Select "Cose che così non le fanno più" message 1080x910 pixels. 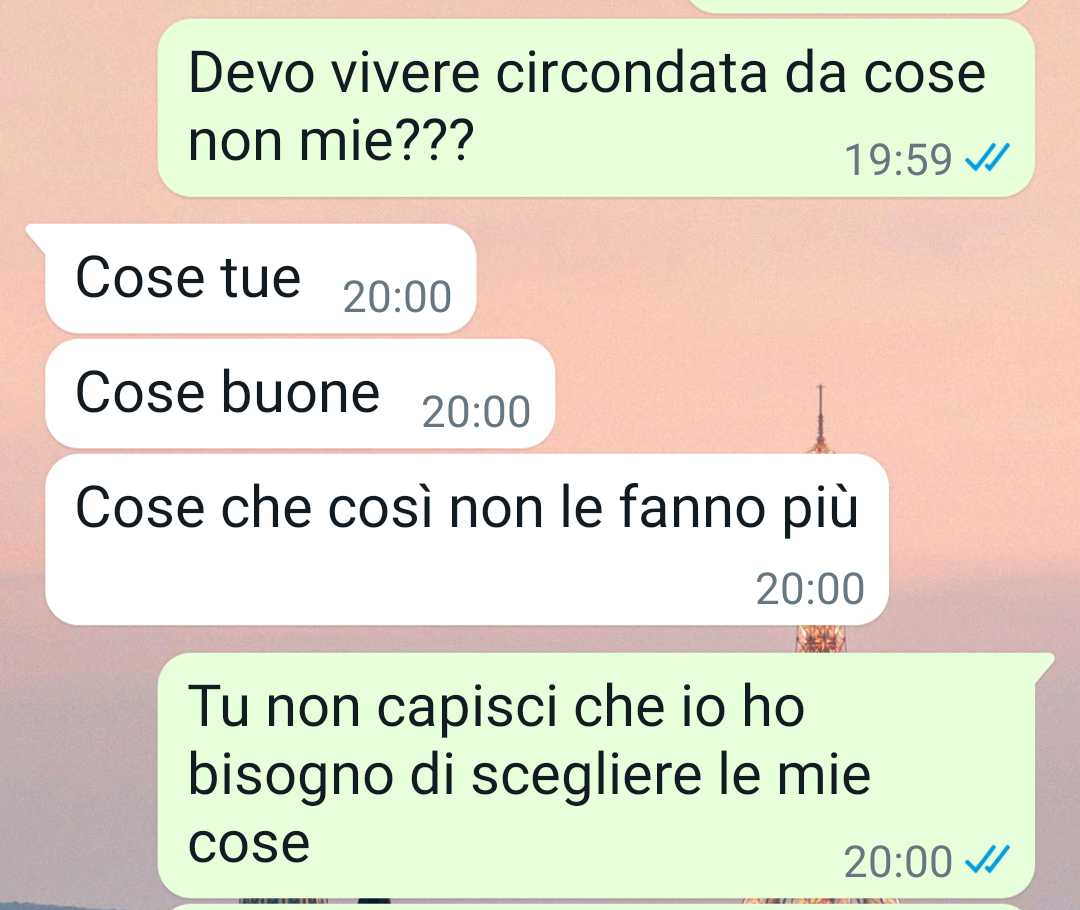pyautogui.click(x=466, y=539)
